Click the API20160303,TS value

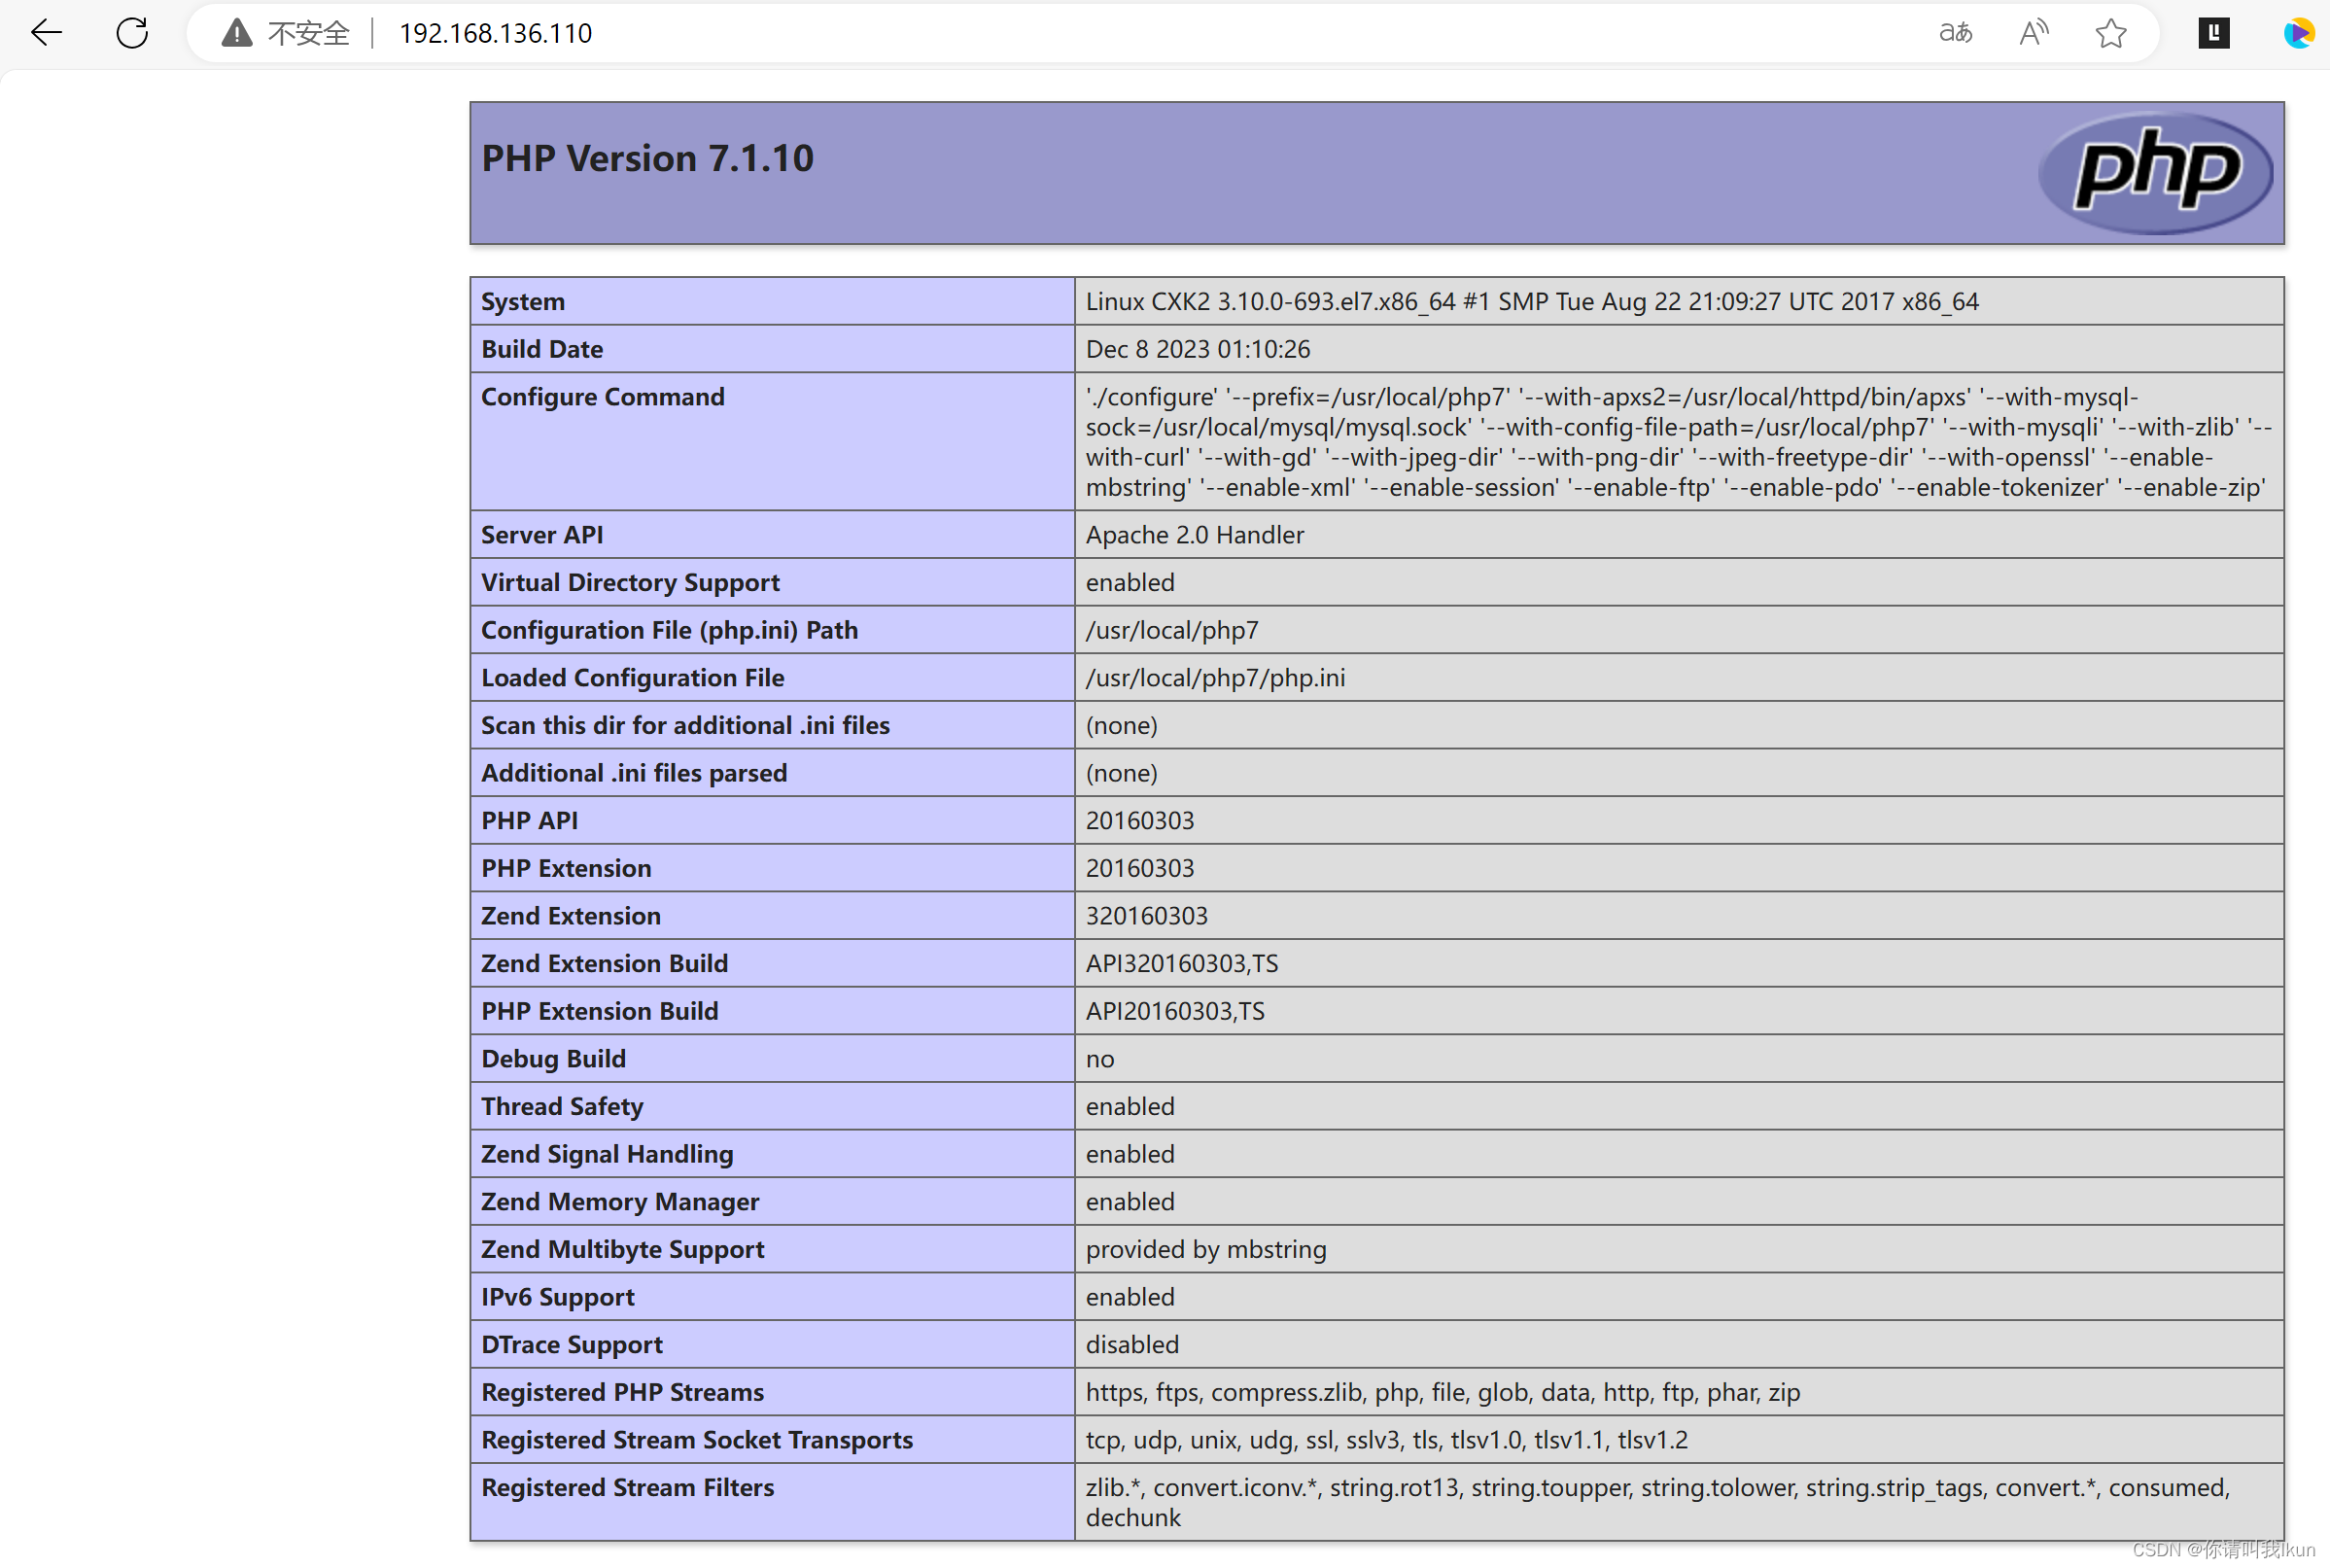1175,1011
